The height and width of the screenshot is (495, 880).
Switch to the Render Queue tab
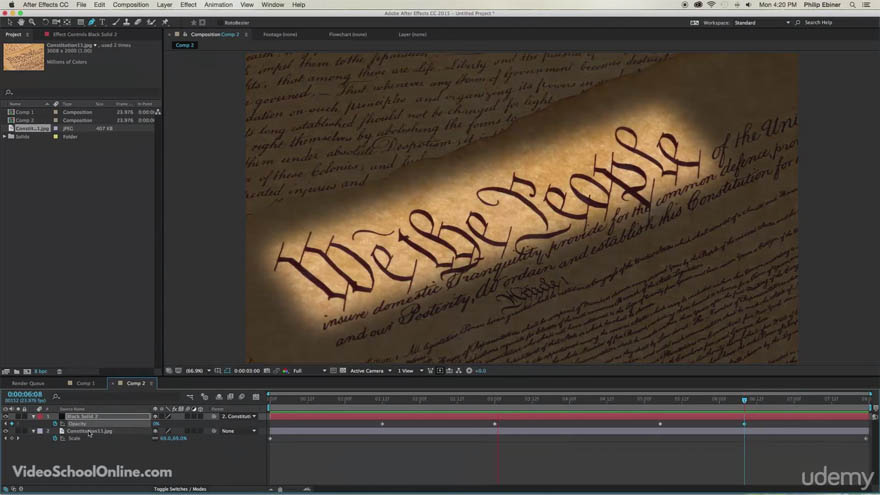point(28,383)
